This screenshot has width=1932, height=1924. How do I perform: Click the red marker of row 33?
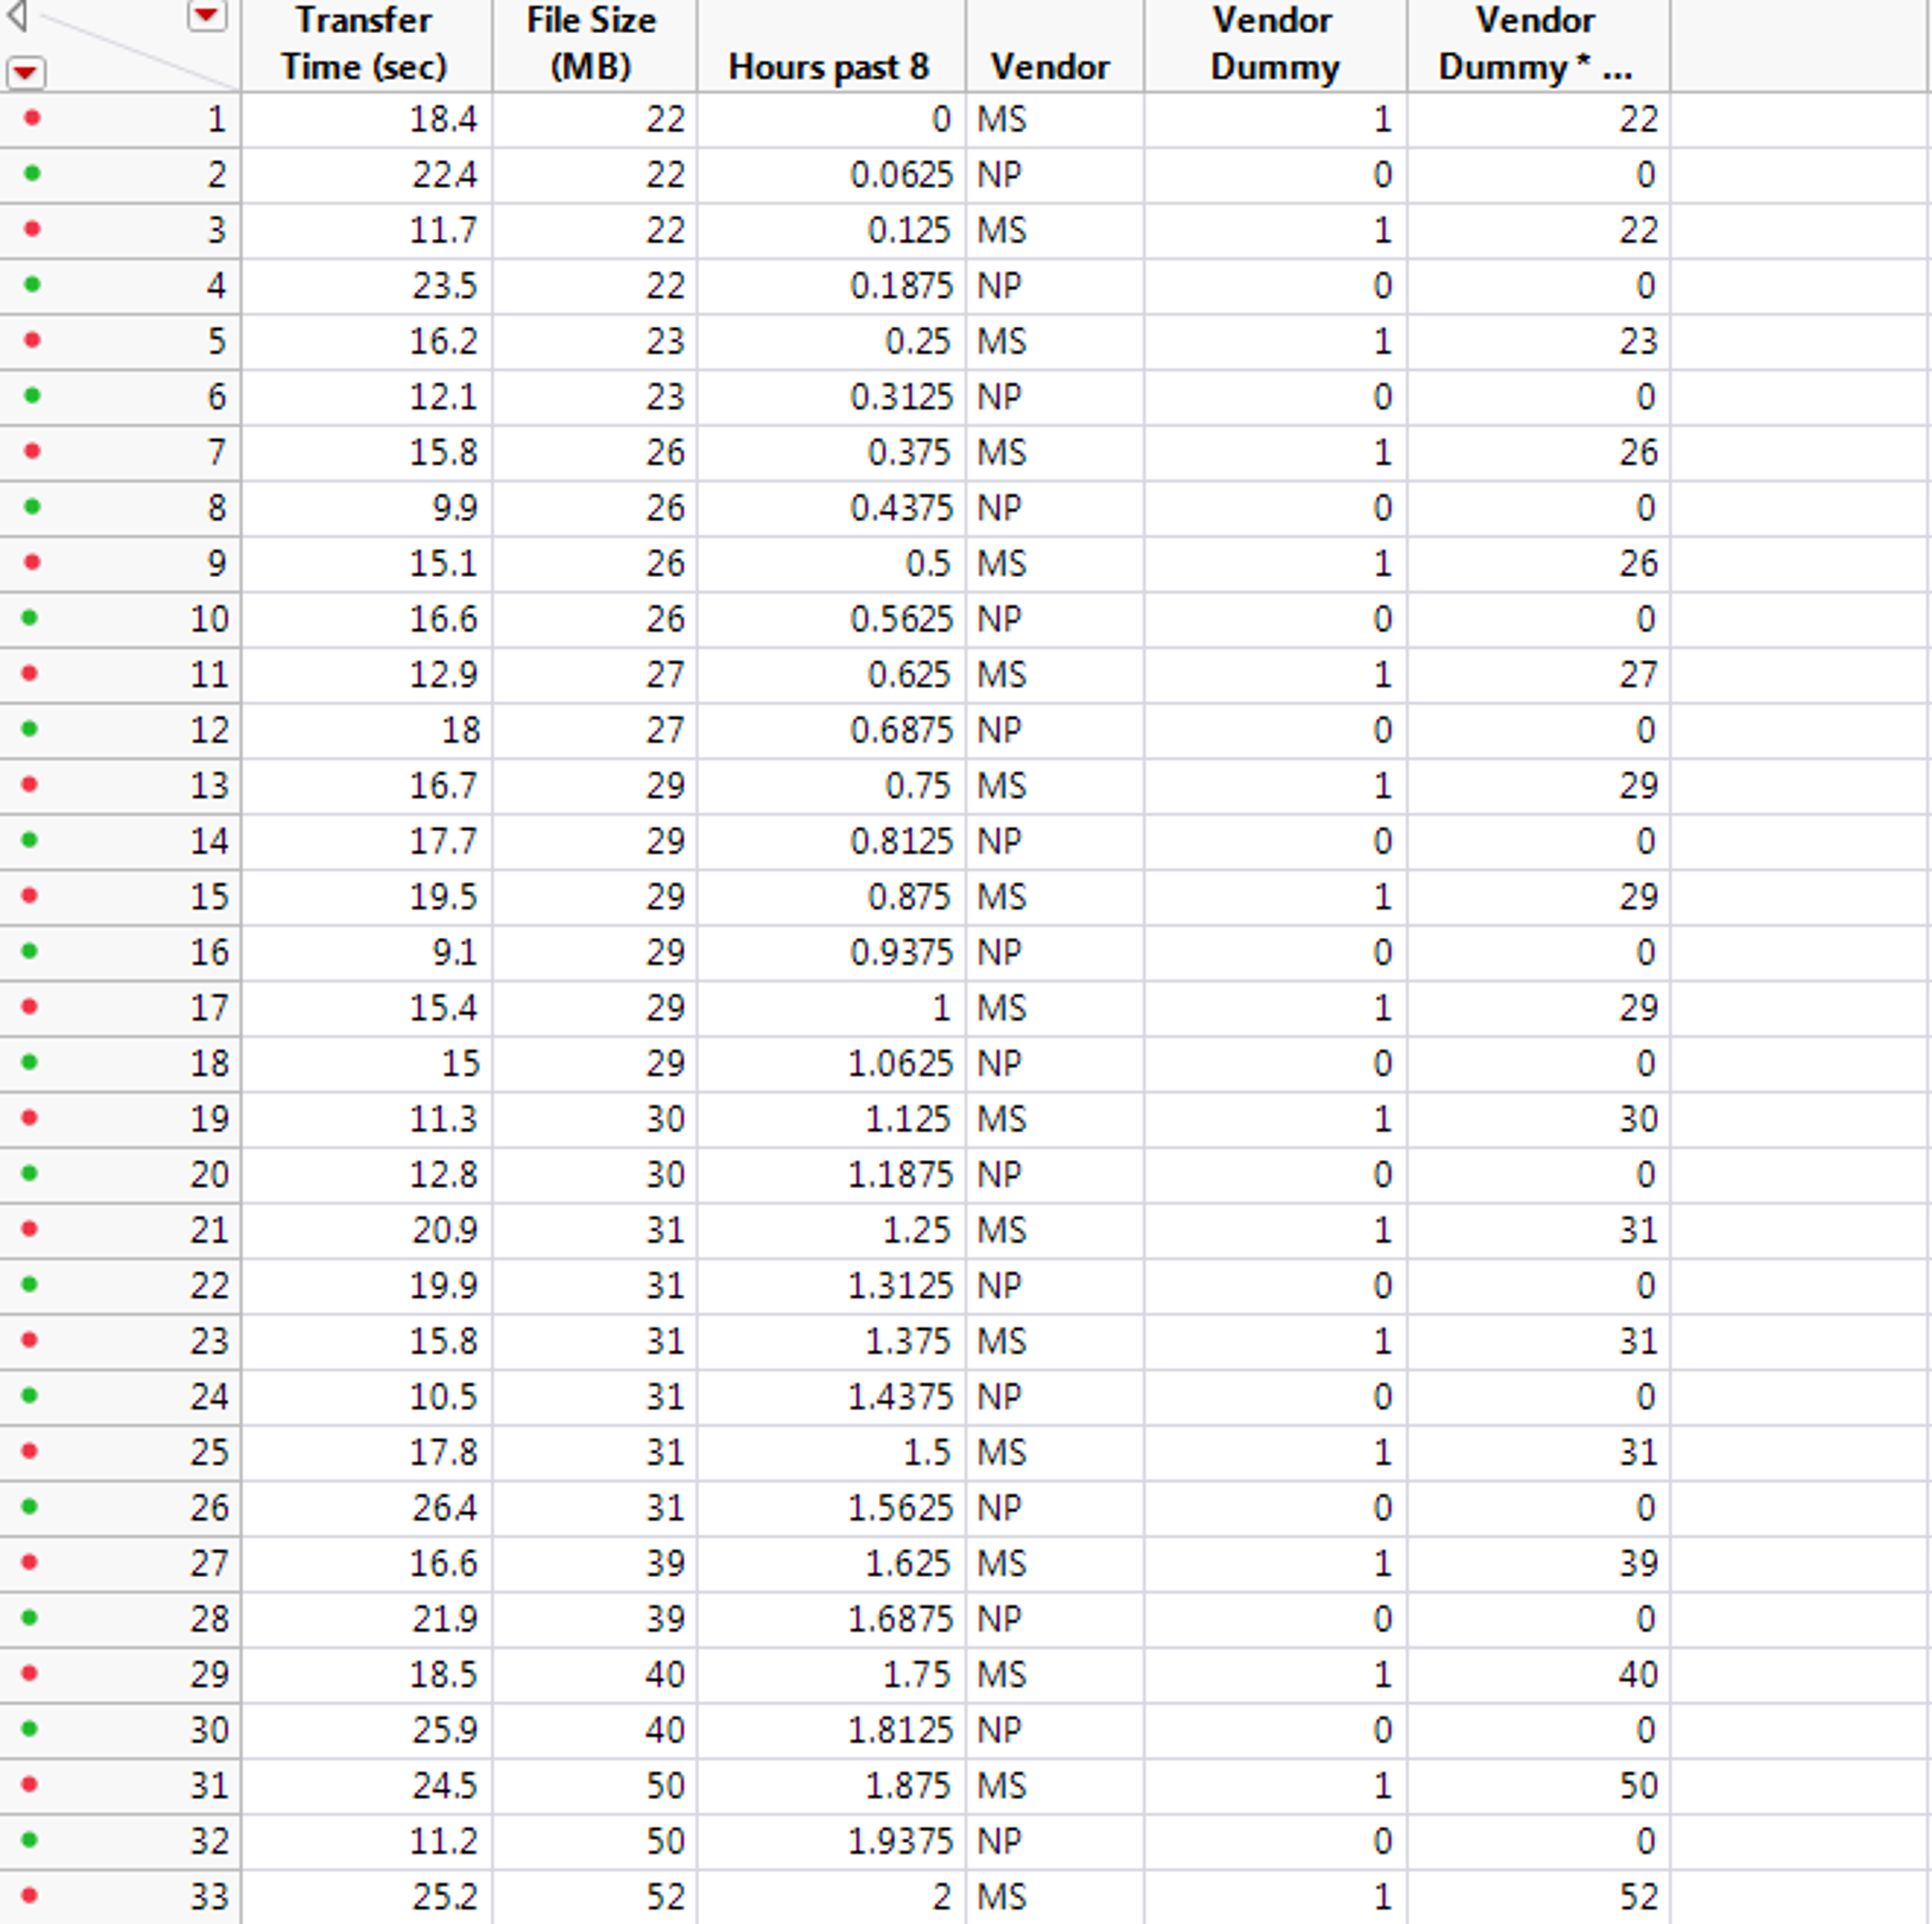click(x=30, y=1895)
